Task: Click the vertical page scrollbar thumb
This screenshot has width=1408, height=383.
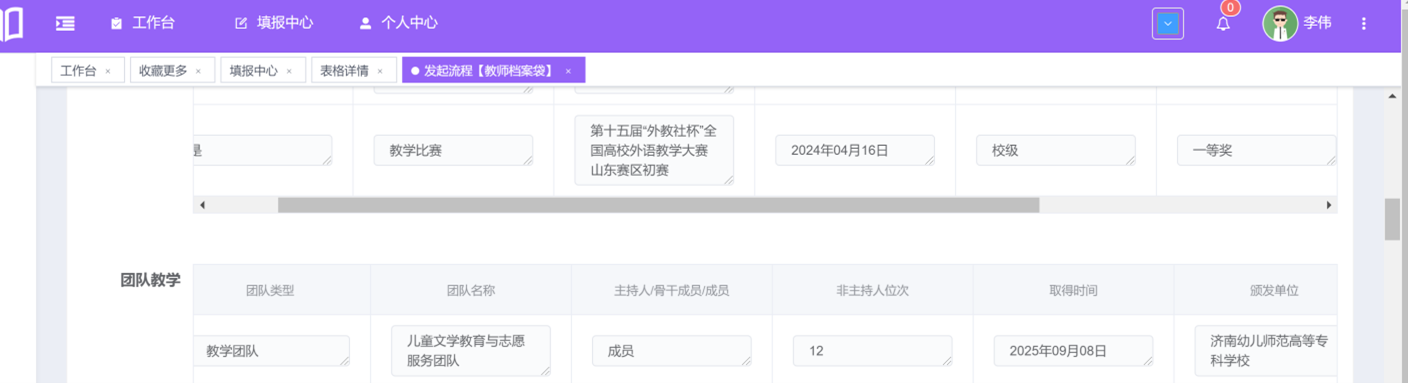Action: (1392, 219)
